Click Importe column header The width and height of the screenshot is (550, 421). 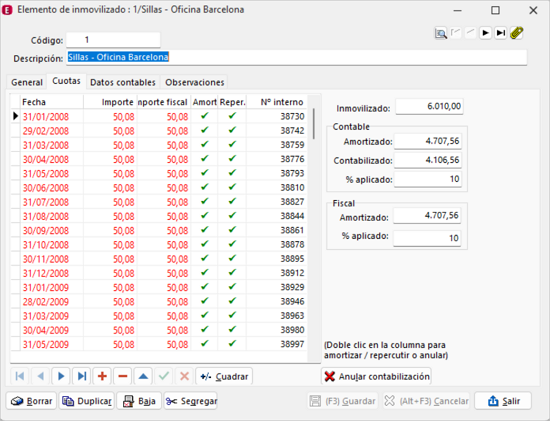coord(110,102)
